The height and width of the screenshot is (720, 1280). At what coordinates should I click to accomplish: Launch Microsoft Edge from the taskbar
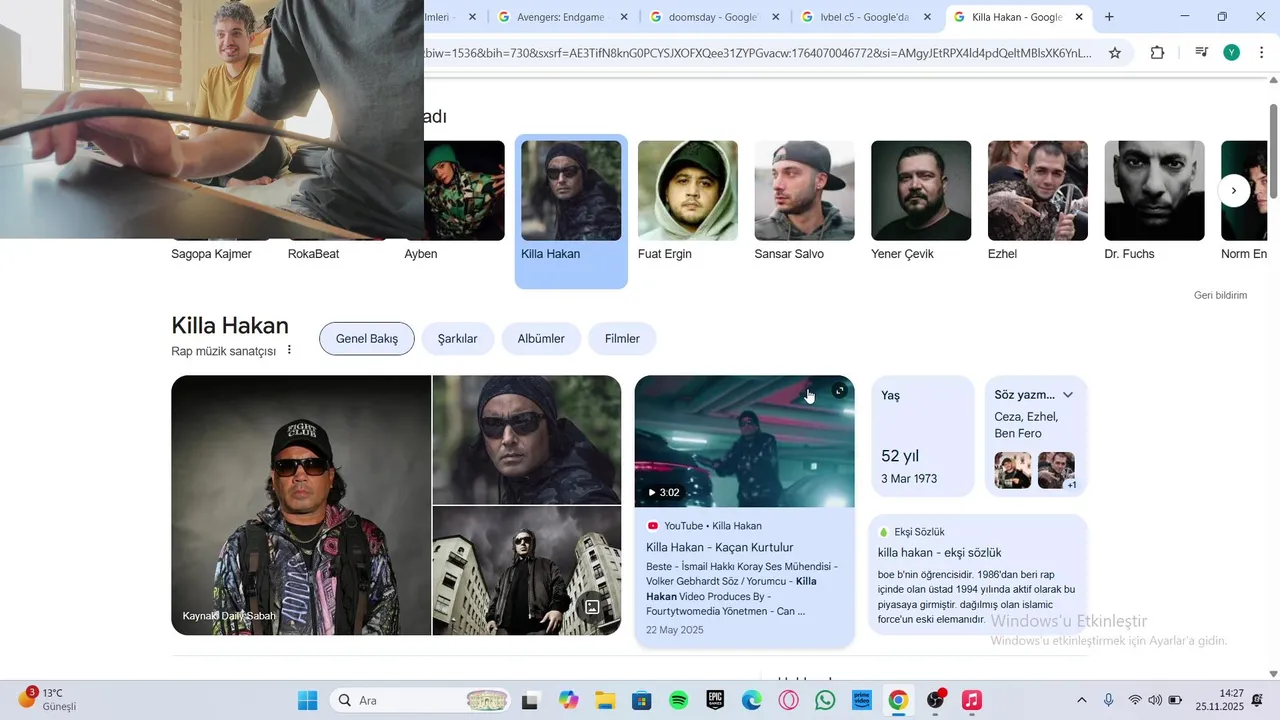click(x=752, y=700)
